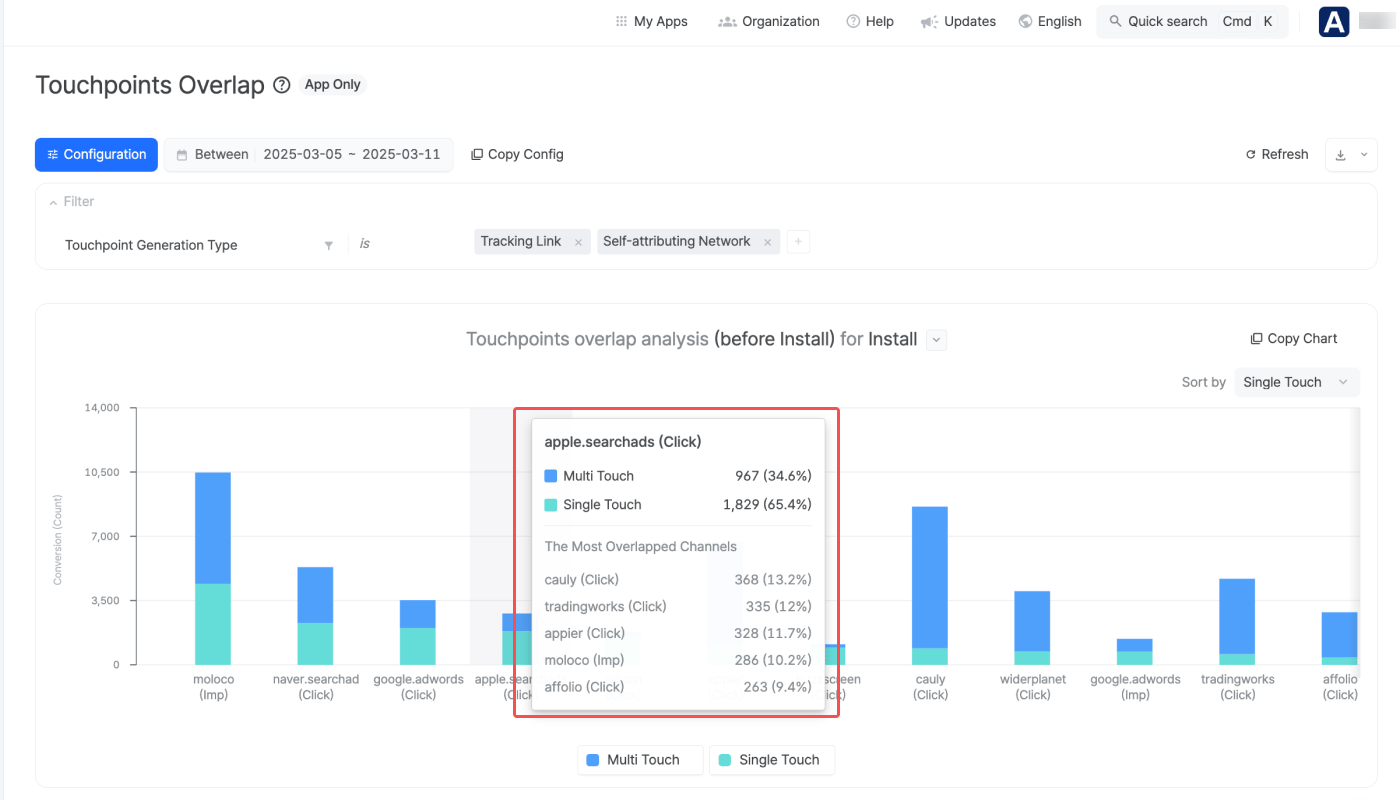Click the Airbridge account avatar icon
This screenshot has width=1400, height=800.
1334,22
